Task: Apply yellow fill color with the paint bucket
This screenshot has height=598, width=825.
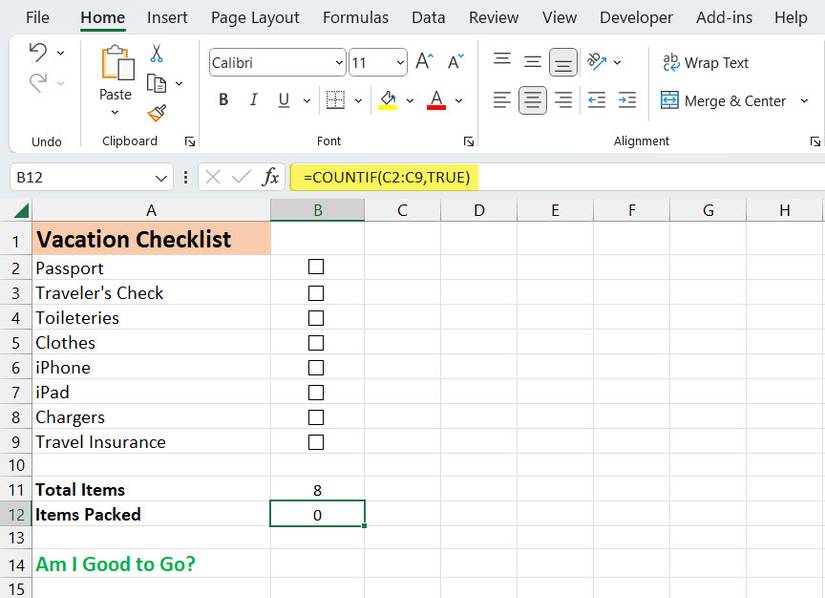Action: coord(388,100)
